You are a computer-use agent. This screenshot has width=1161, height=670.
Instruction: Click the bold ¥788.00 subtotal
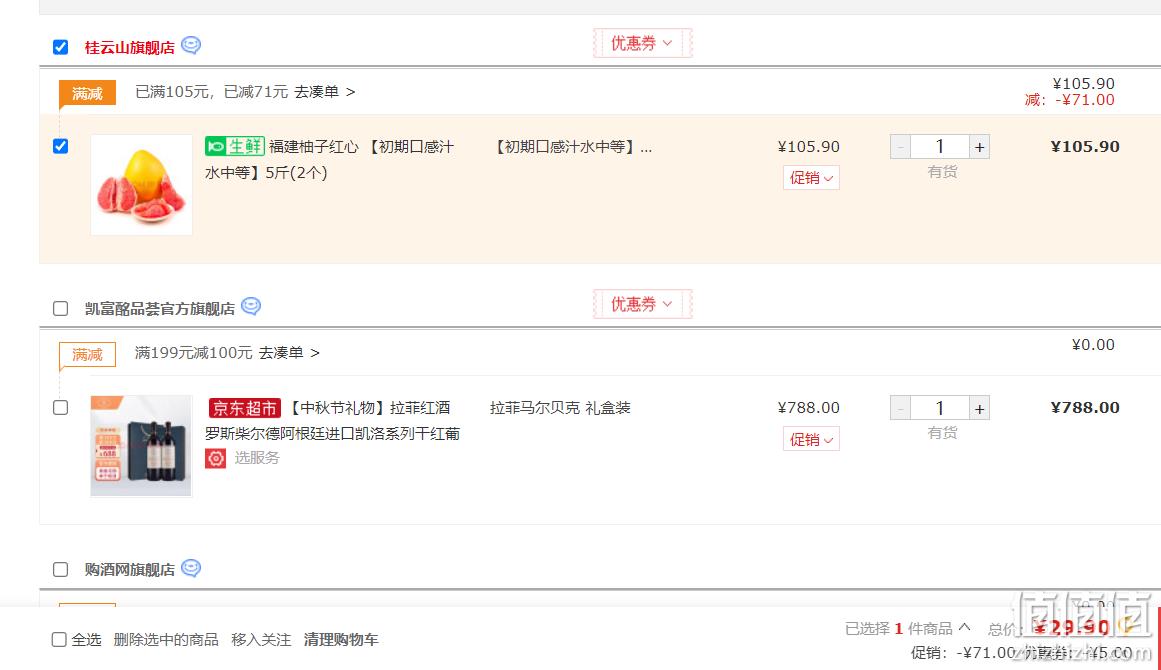(1085, 407)
